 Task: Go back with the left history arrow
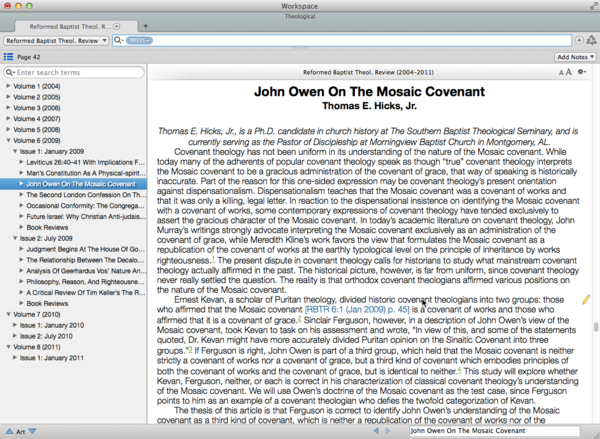pyautogui.click(x=376, y=431)
